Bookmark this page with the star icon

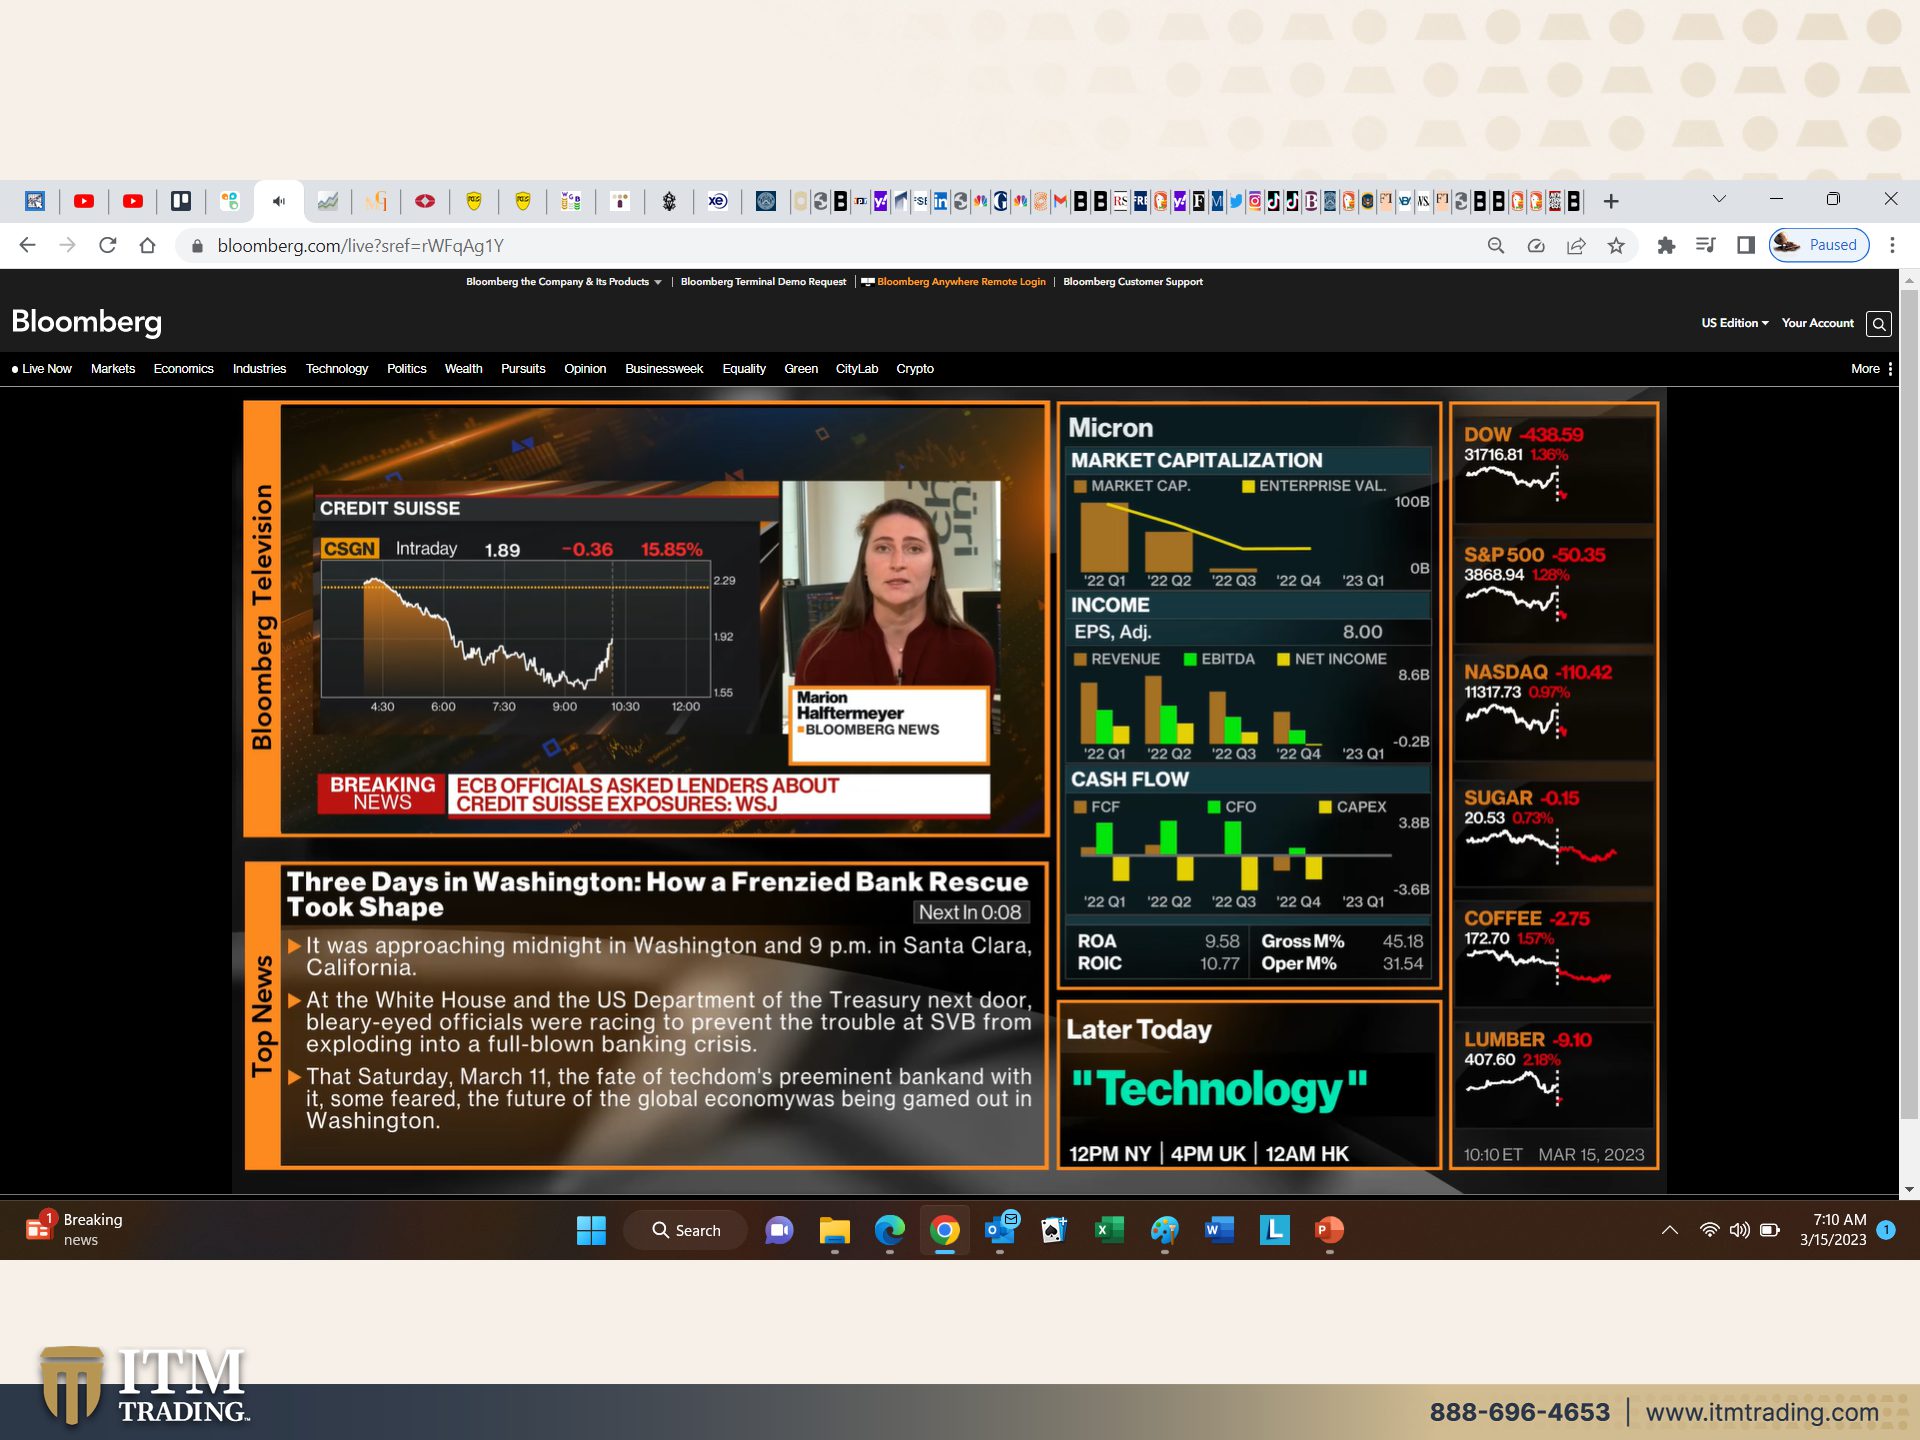tap(1616, 245)
